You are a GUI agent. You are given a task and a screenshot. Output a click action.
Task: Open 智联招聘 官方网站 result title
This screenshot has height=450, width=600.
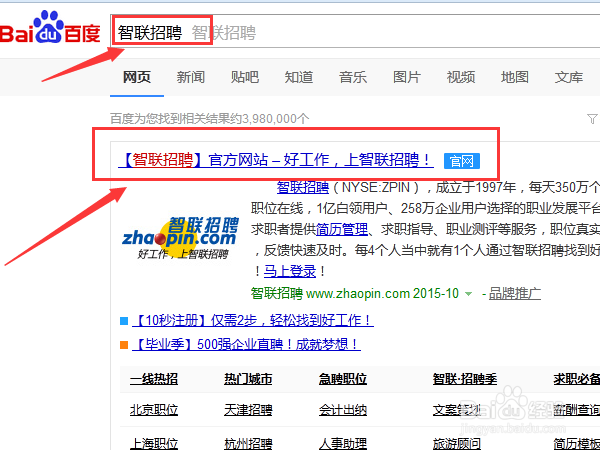(276, 160)
